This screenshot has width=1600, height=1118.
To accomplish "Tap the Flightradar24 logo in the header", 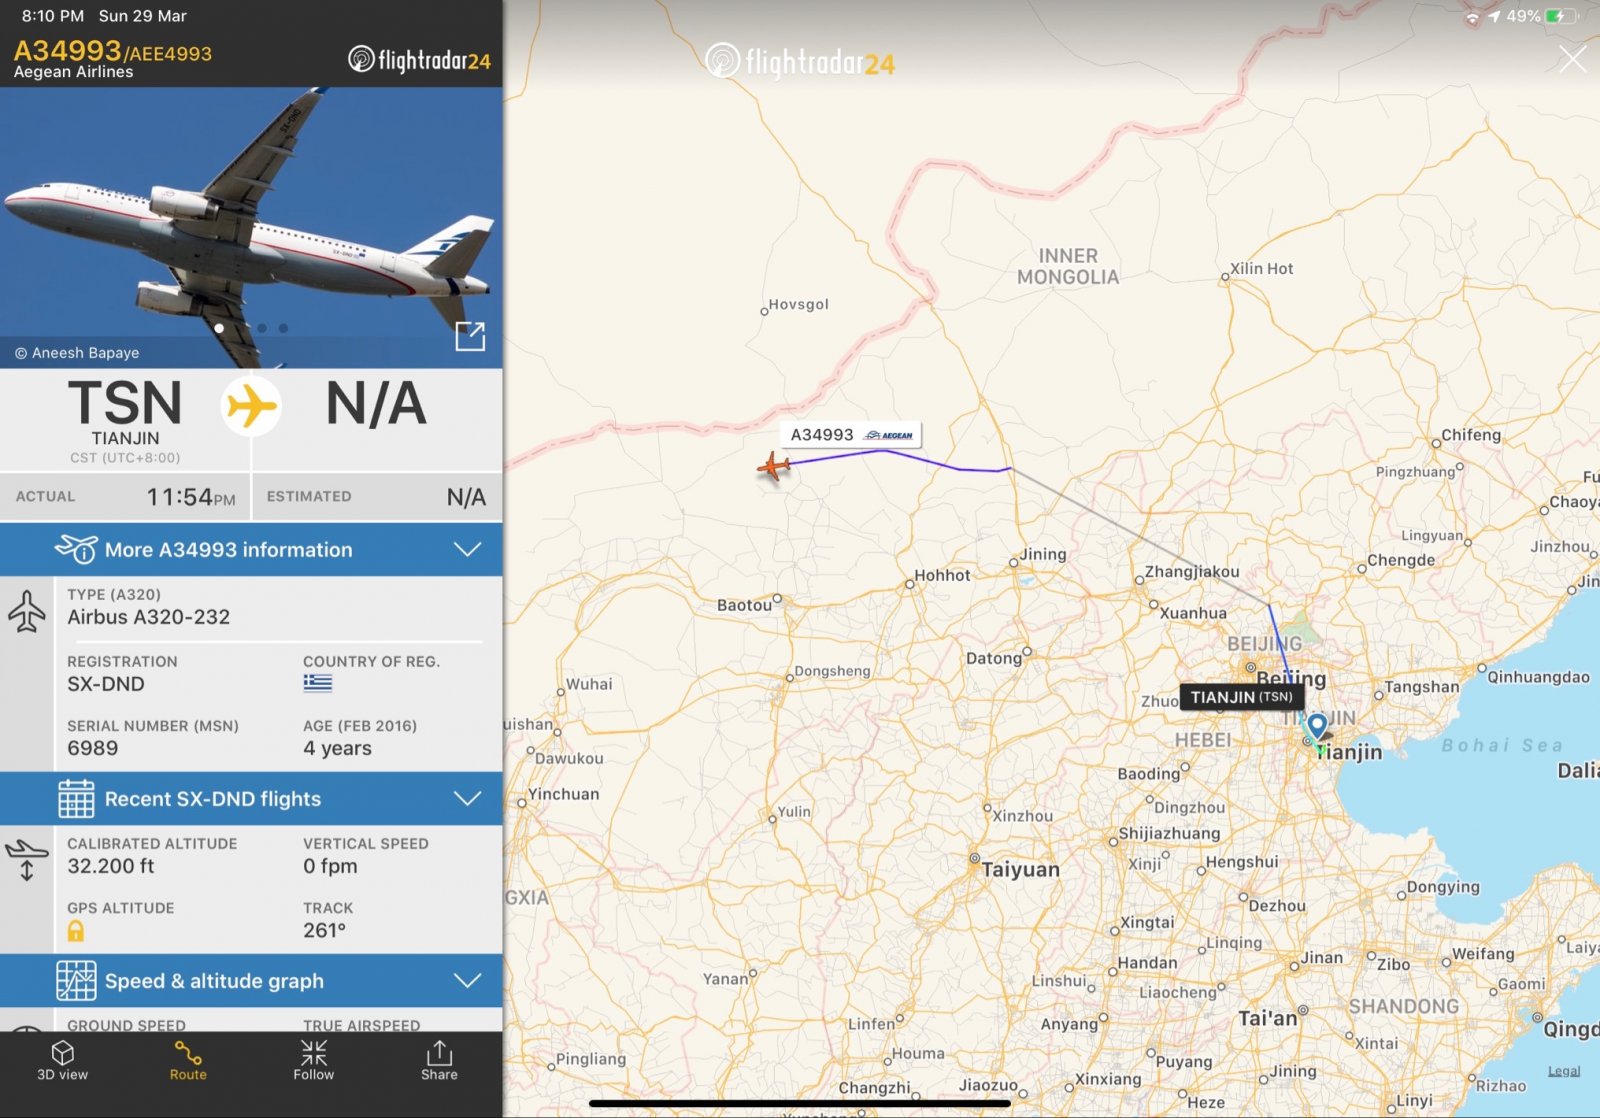I will tap(419, 60).
